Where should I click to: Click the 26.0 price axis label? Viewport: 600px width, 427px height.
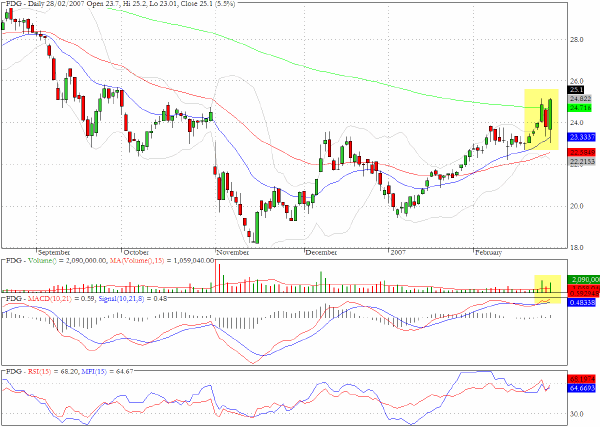[x=576, y=81]
